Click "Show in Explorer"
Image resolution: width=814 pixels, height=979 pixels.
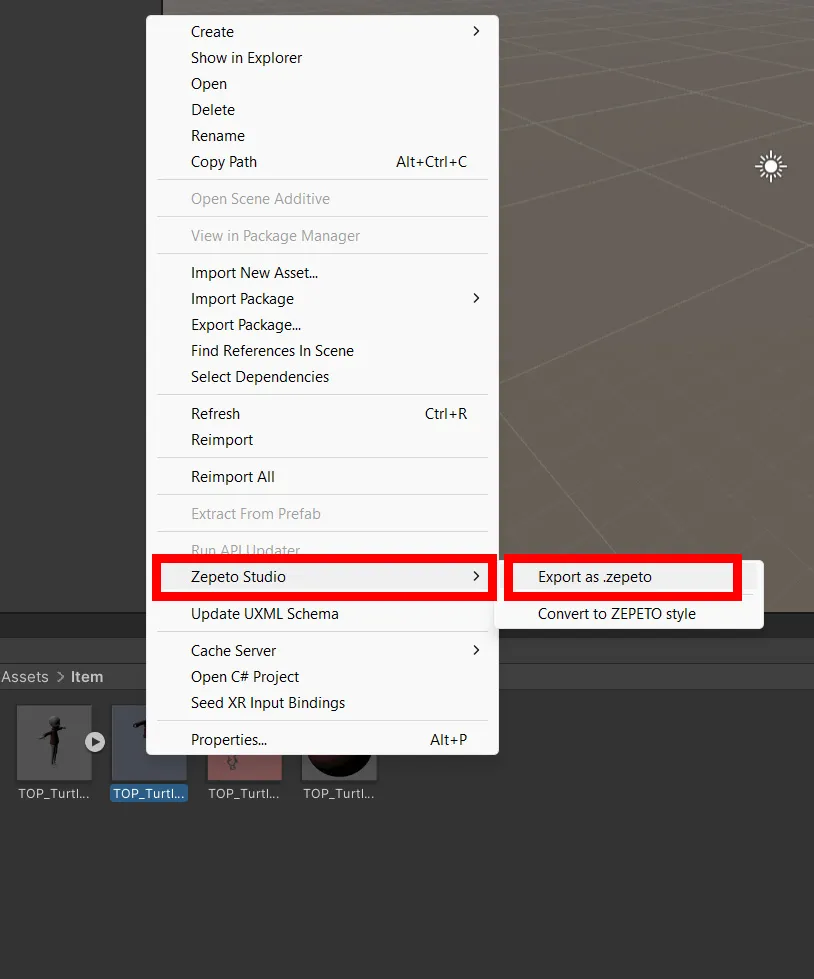pos(246,57)
